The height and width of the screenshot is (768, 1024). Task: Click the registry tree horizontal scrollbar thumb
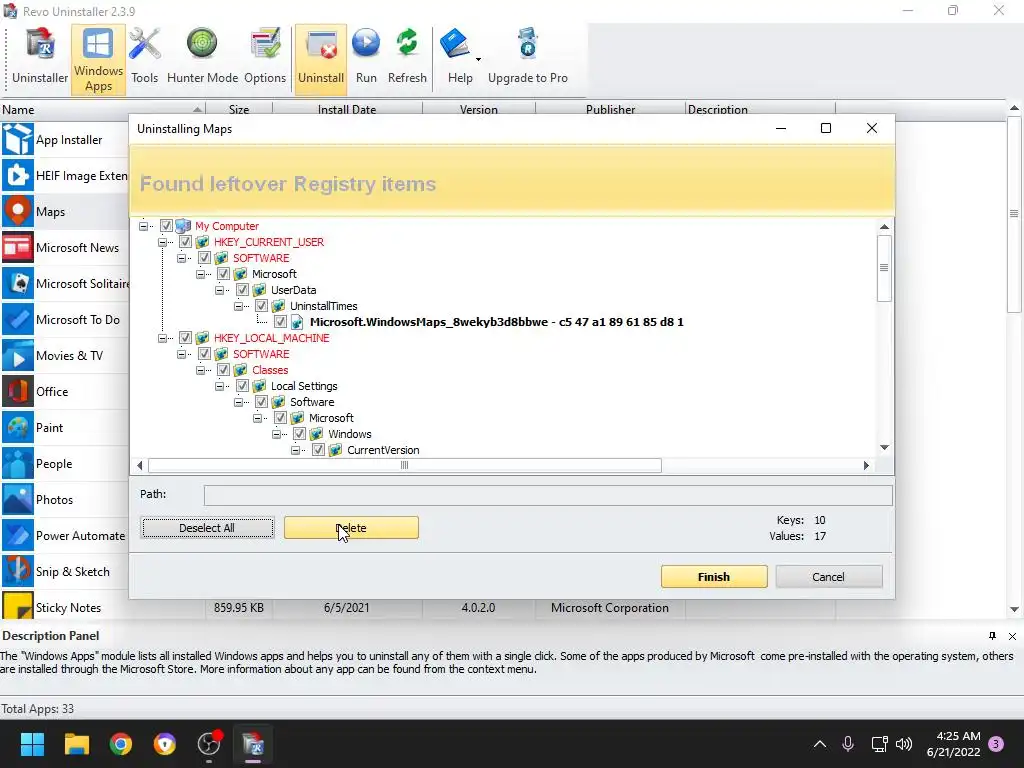pos(405,466)
